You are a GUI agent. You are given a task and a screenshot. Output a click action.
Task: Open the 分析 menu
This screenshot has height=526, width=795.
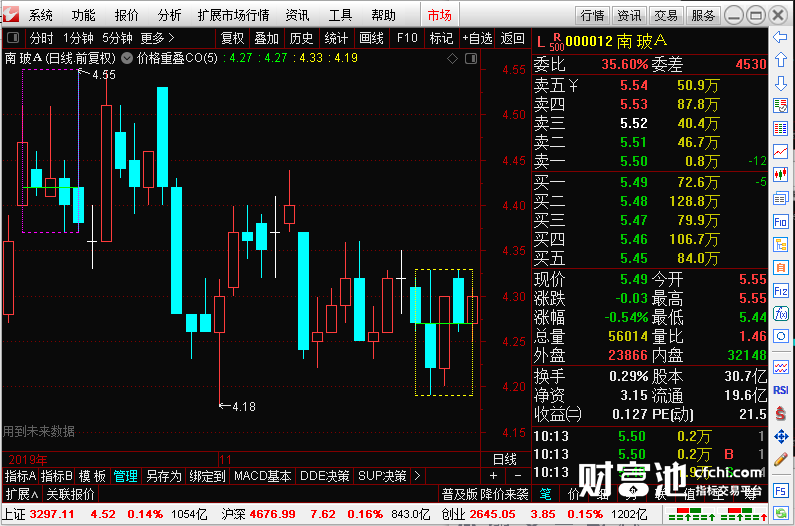169,15
